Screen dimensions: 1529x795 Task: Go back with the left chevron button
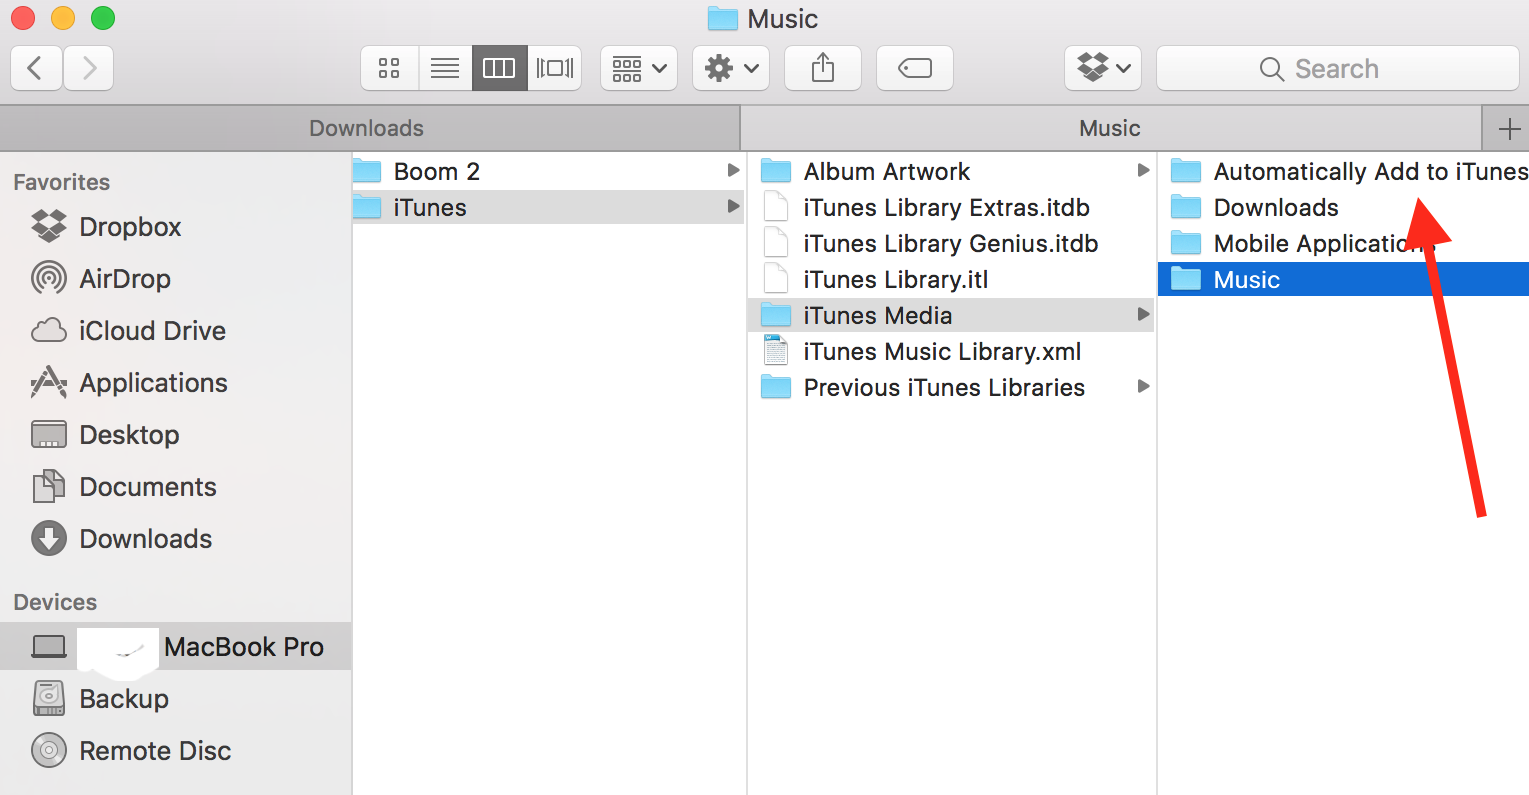tap(36, 68)
